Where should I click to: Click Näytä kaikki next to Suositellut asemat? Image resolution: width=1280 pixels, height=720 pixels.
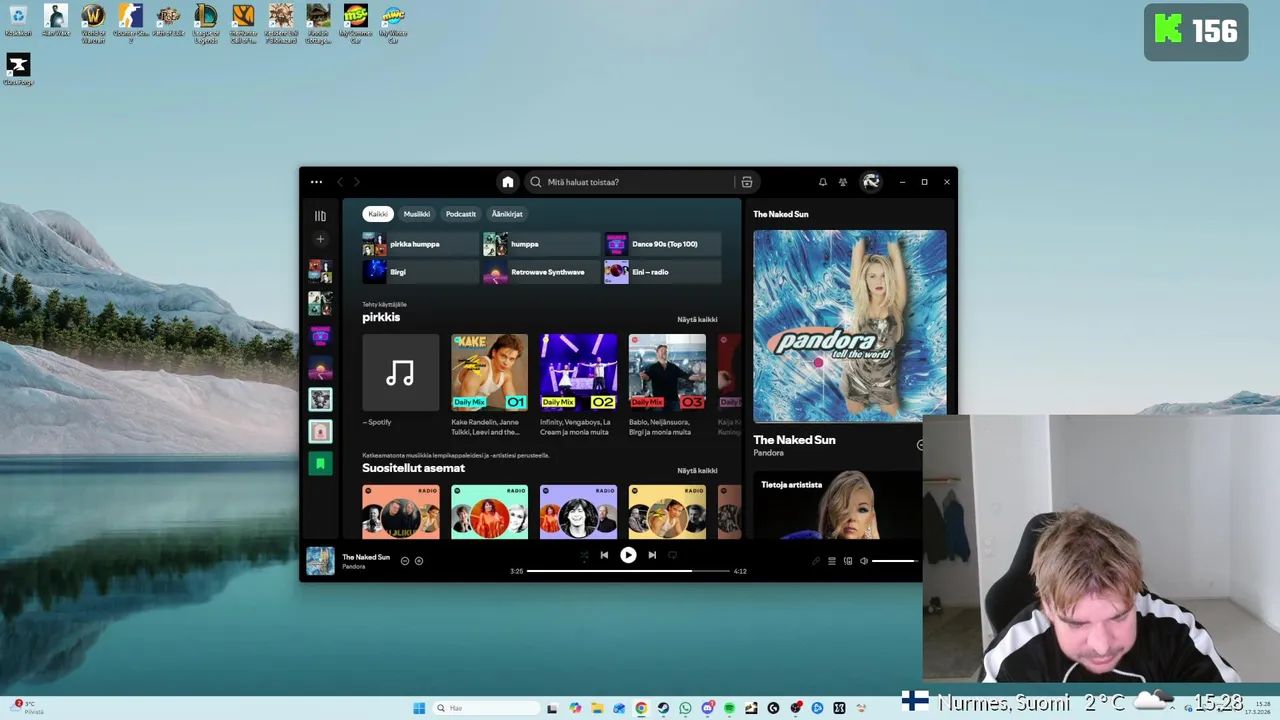coord(697,471)
